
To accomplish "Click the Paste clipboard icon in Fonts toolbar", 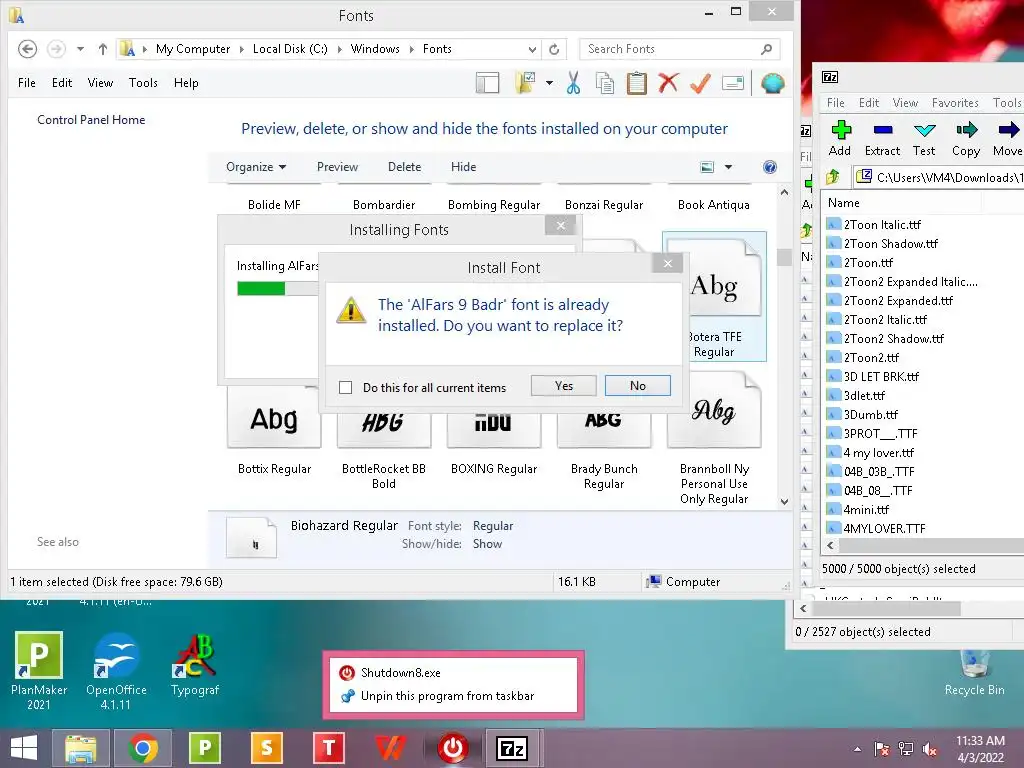I will pyautogui.click(x=636, y=83).
